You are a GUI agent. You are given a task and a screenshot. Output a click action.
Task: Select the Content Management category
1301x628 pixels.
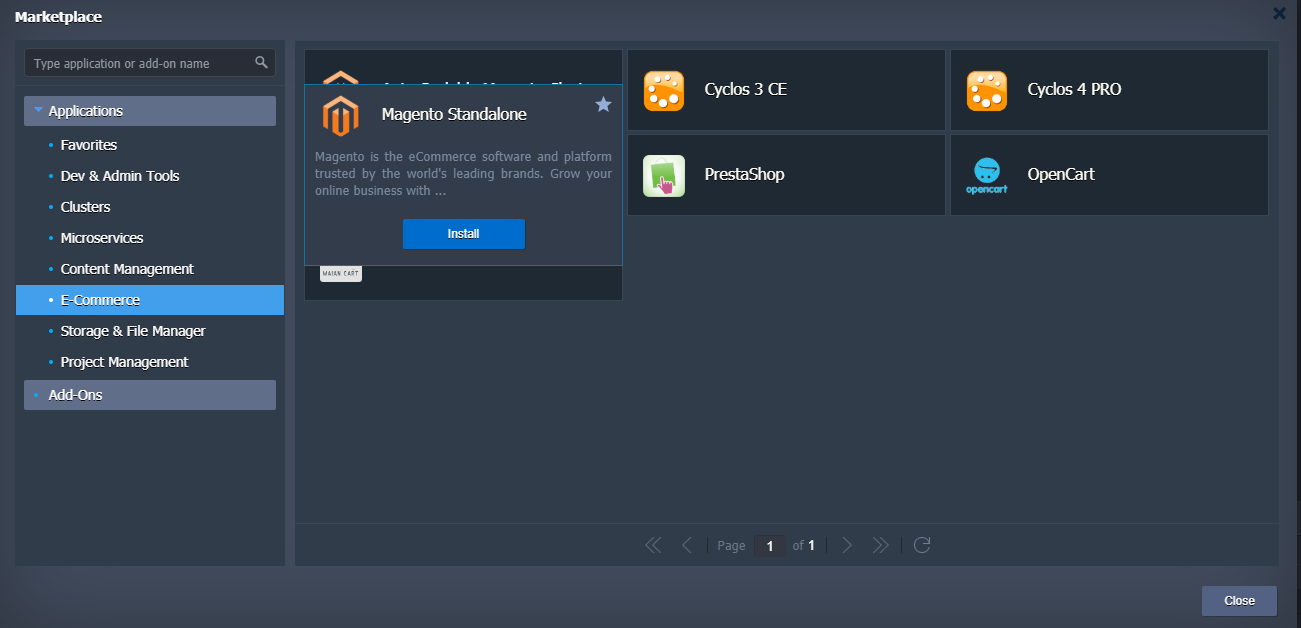click(127, 268)
